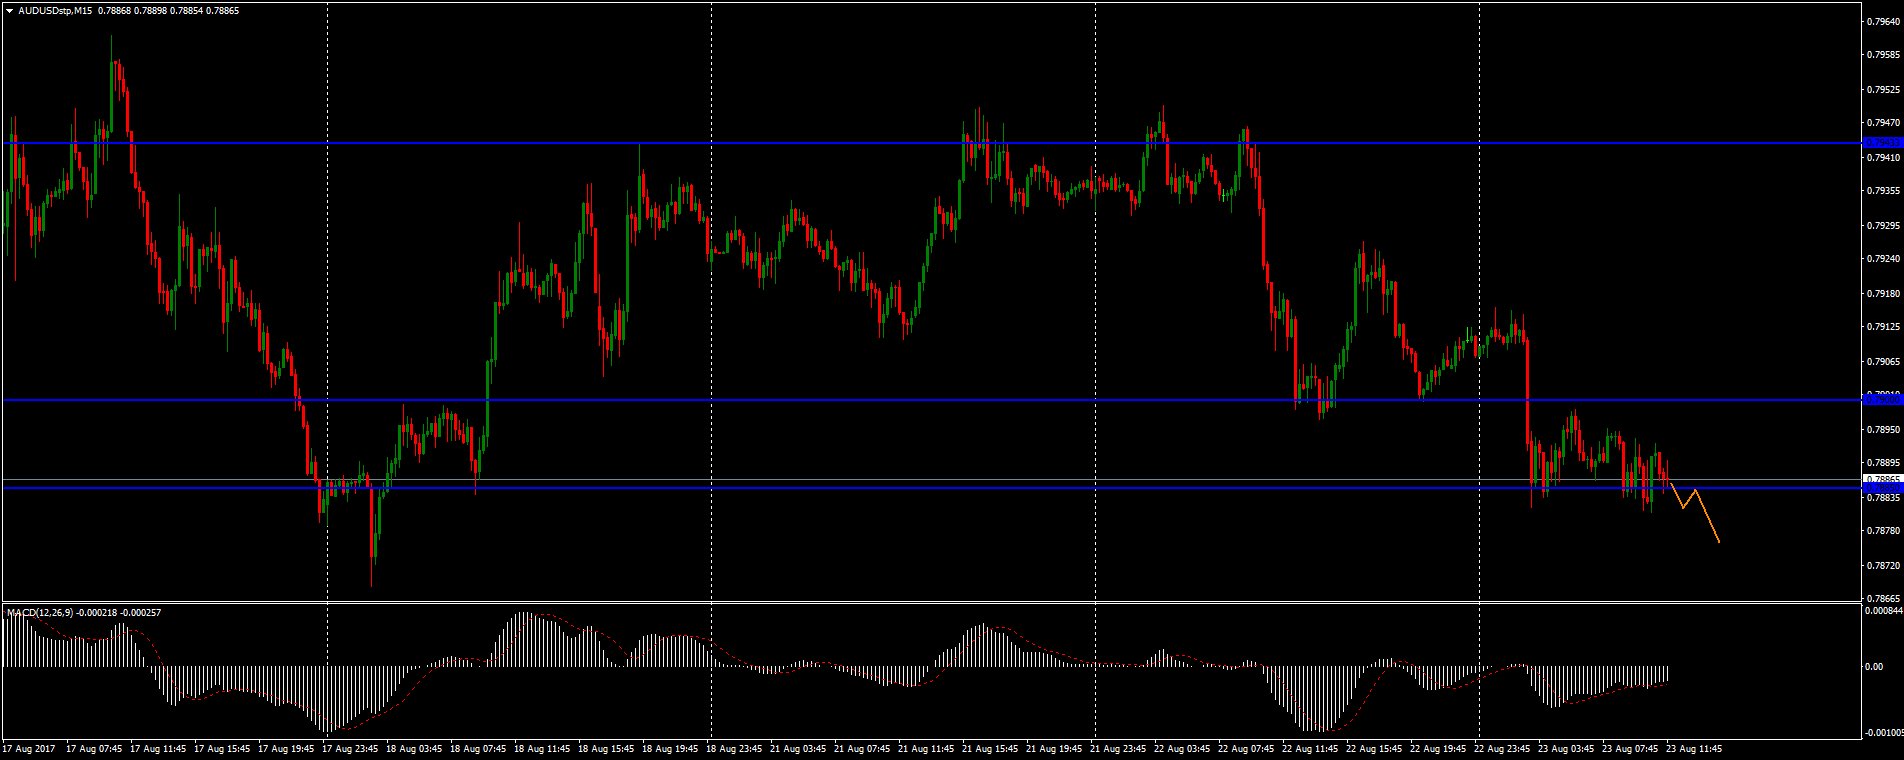Click the 18 Aug 11:45 time axis label
1904x760 pixels.
(x=541, y=748)
